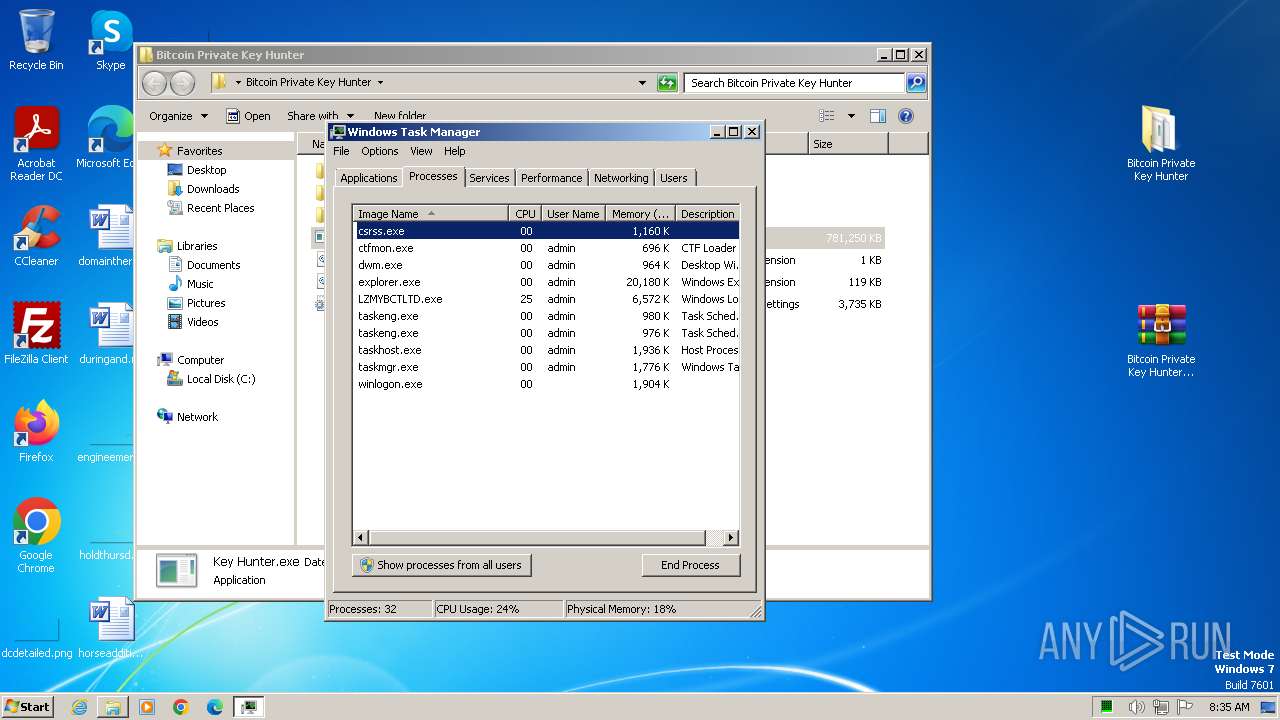The height and width of the screenshot is (720, 1280).
Task: Open the Start menu
Action: tap(28, 707)
